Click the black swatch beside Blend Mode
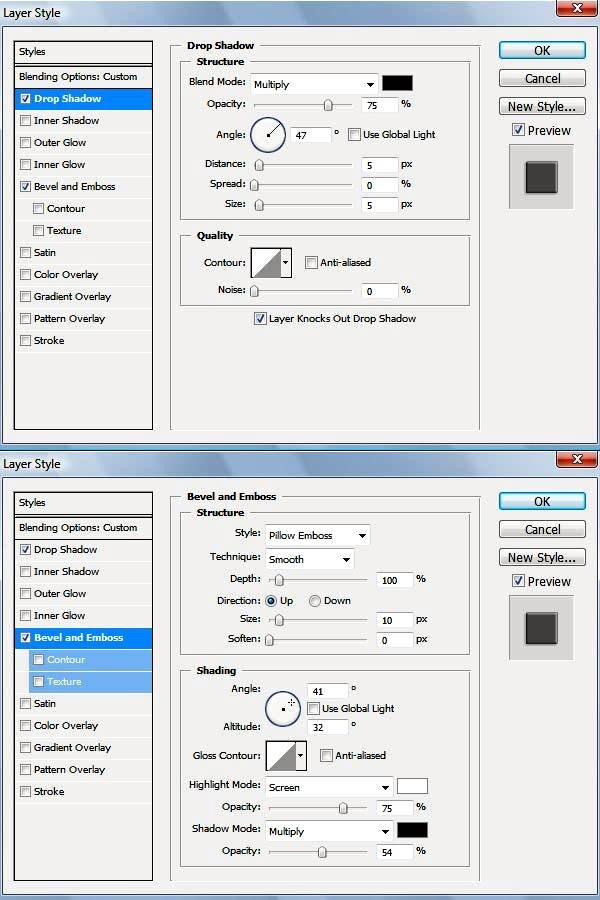The image size is (600, 900). coord(397,84)
